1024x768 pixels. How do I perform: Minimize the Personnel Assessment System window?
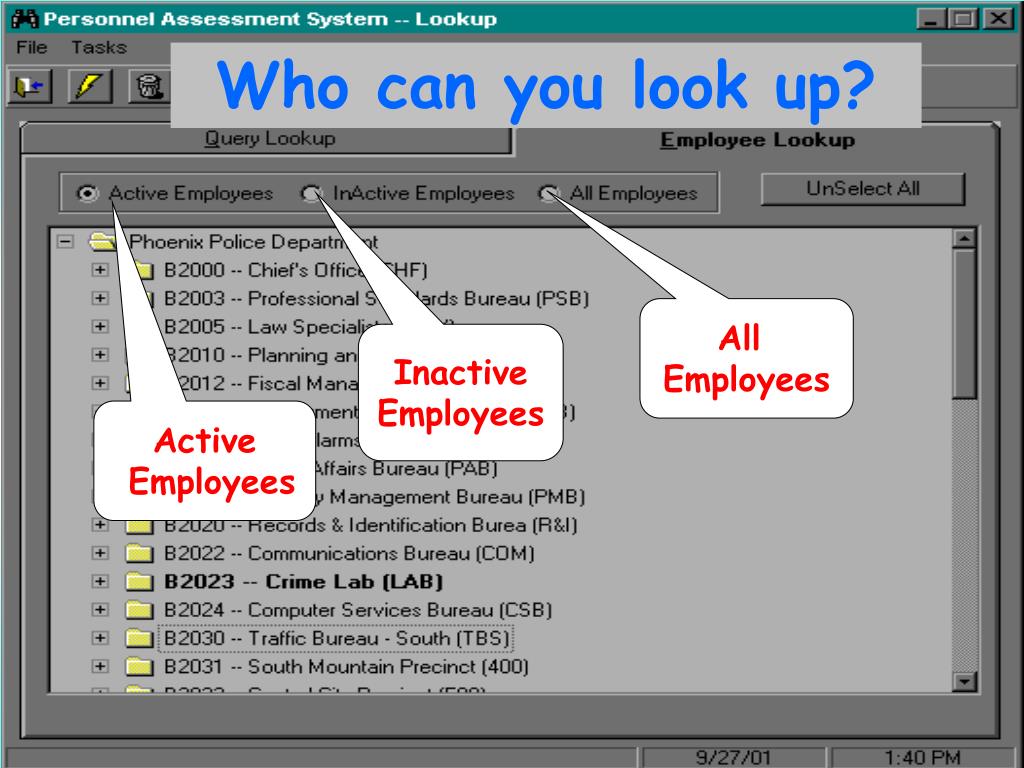click(931, 18)
